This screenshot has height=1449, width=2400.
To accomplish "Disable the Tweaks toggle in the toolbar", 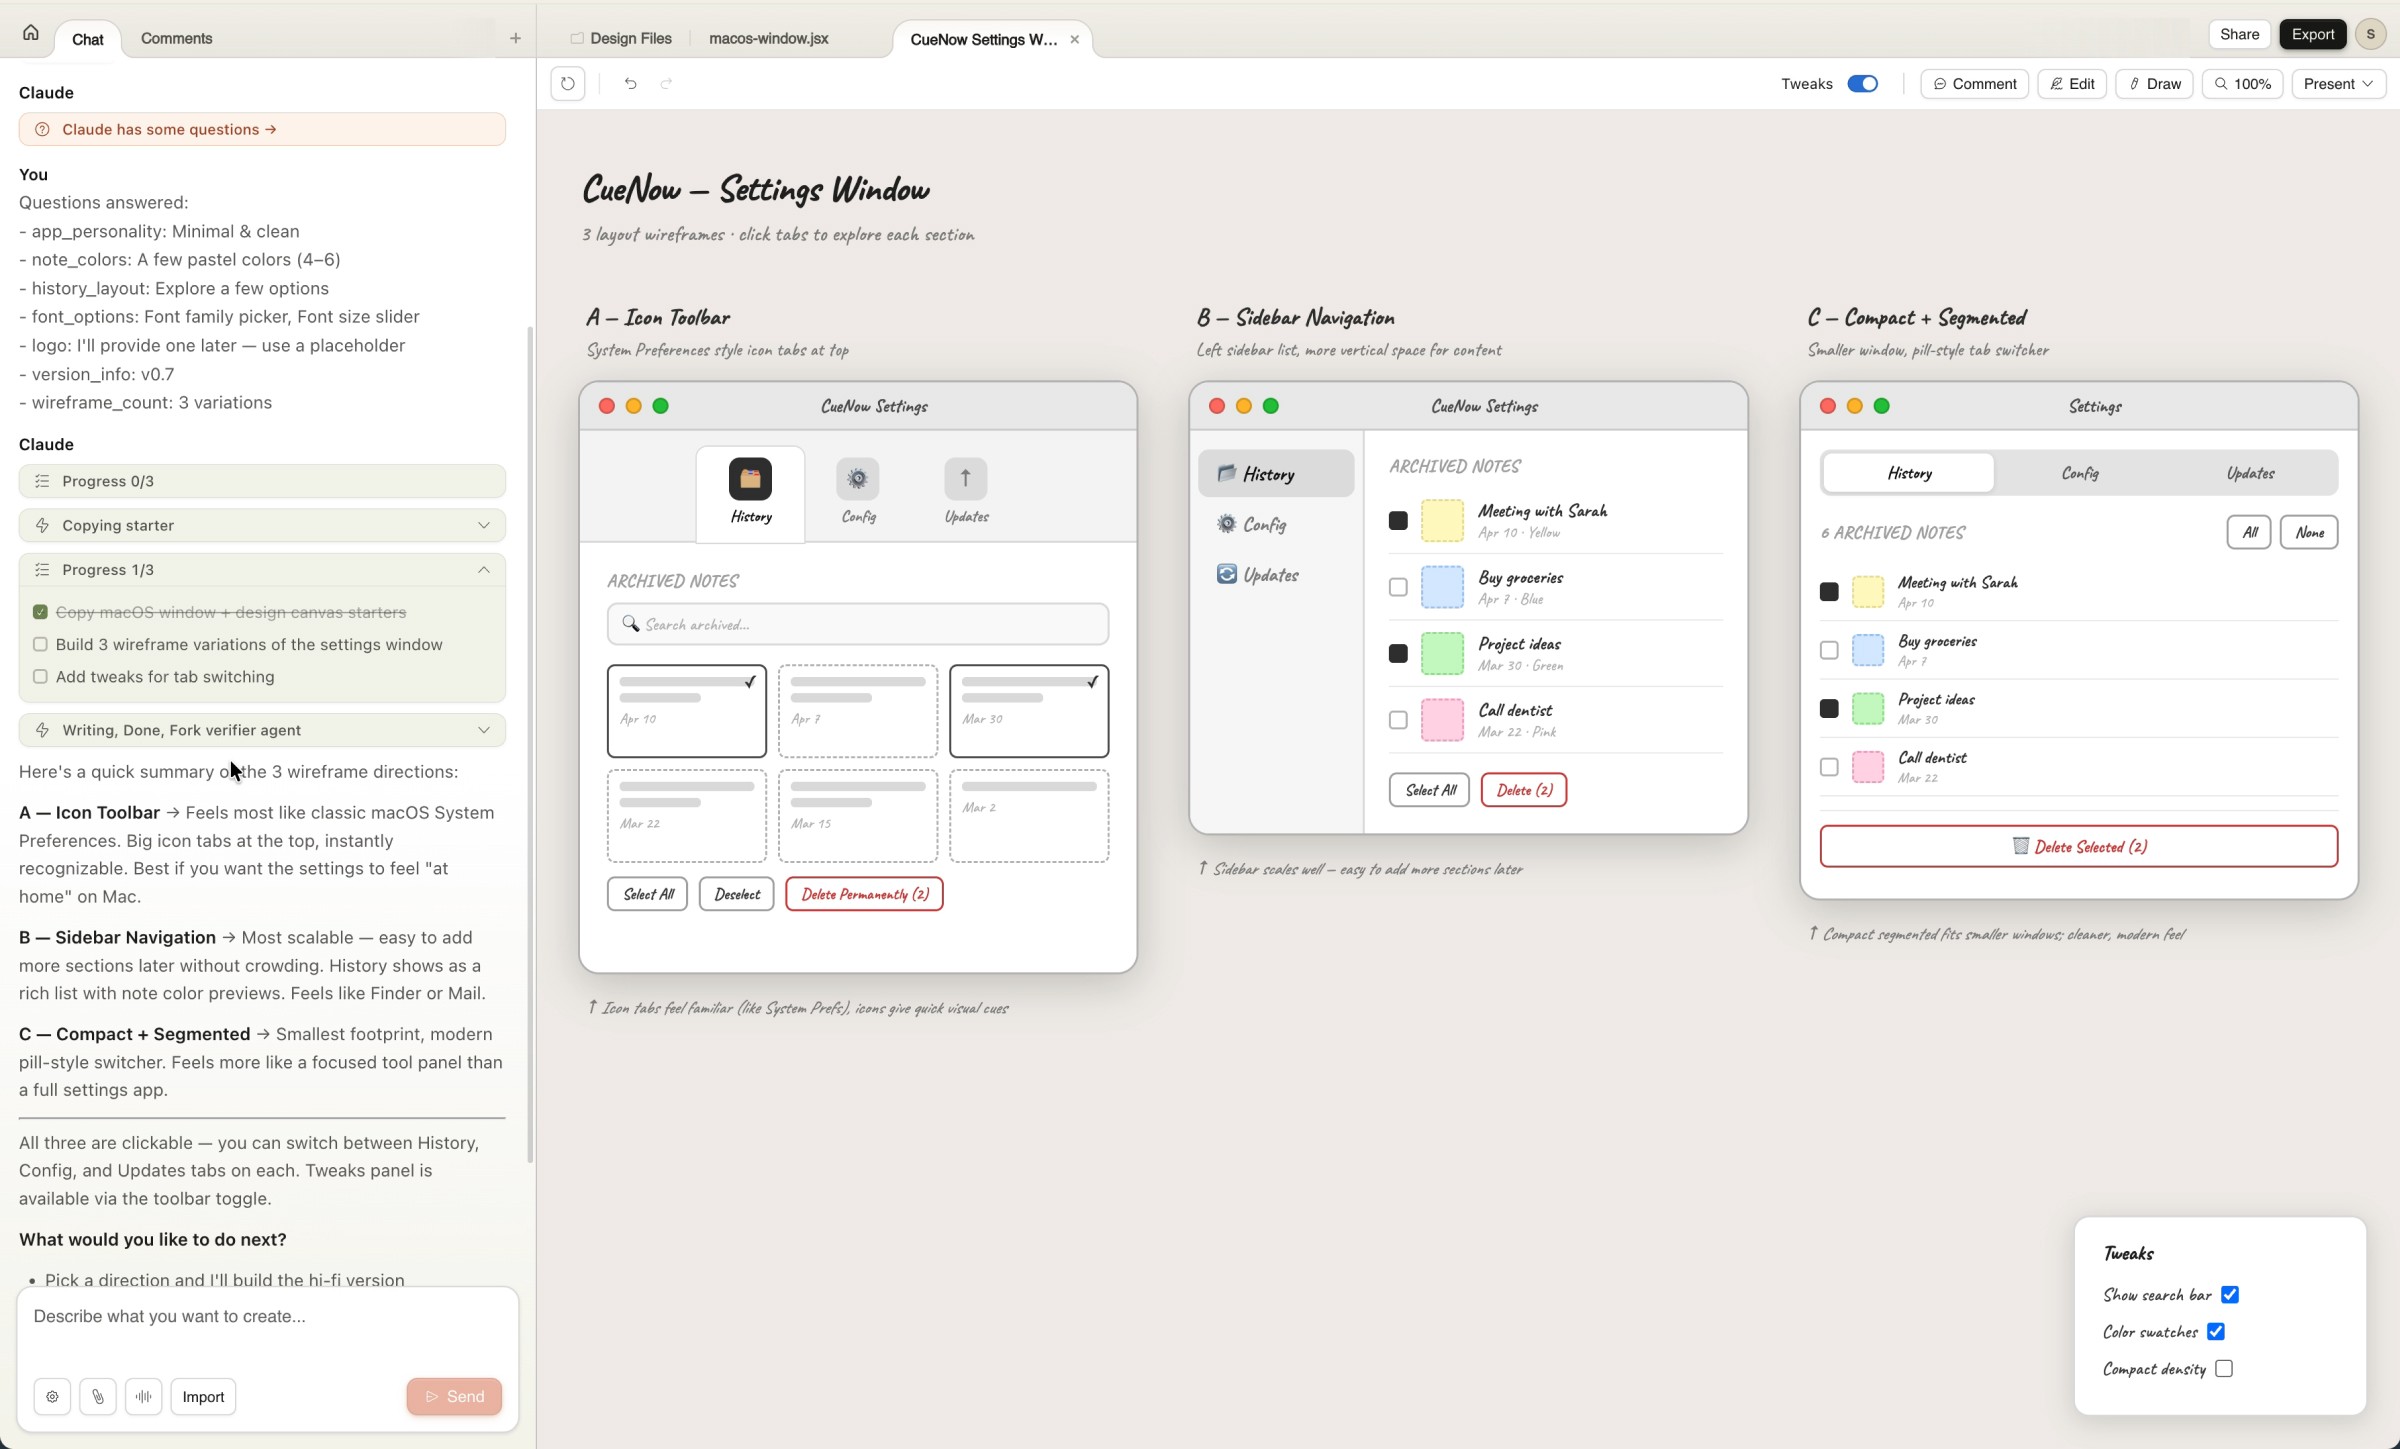I will click(1863, 84).
